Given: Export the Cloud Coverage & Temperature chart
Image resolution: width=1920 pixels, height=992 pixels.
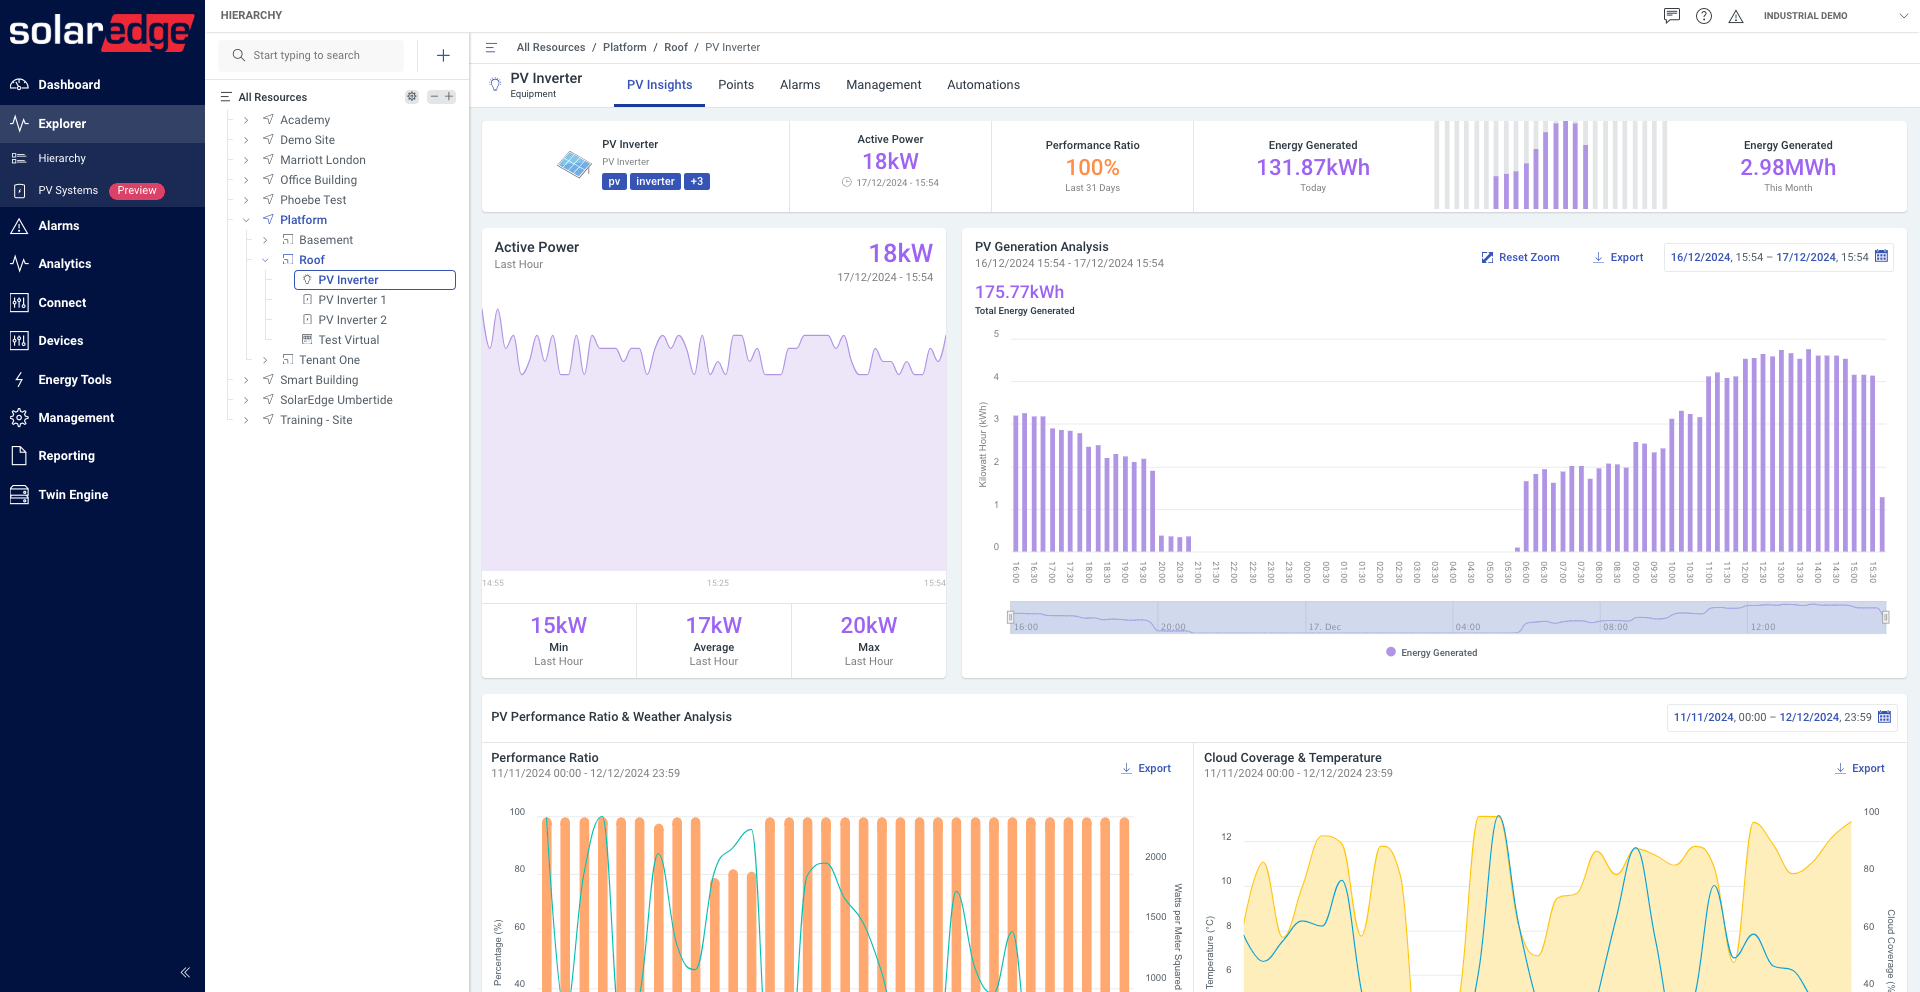Looking at the screenshot, I should tap(1859, 769).
